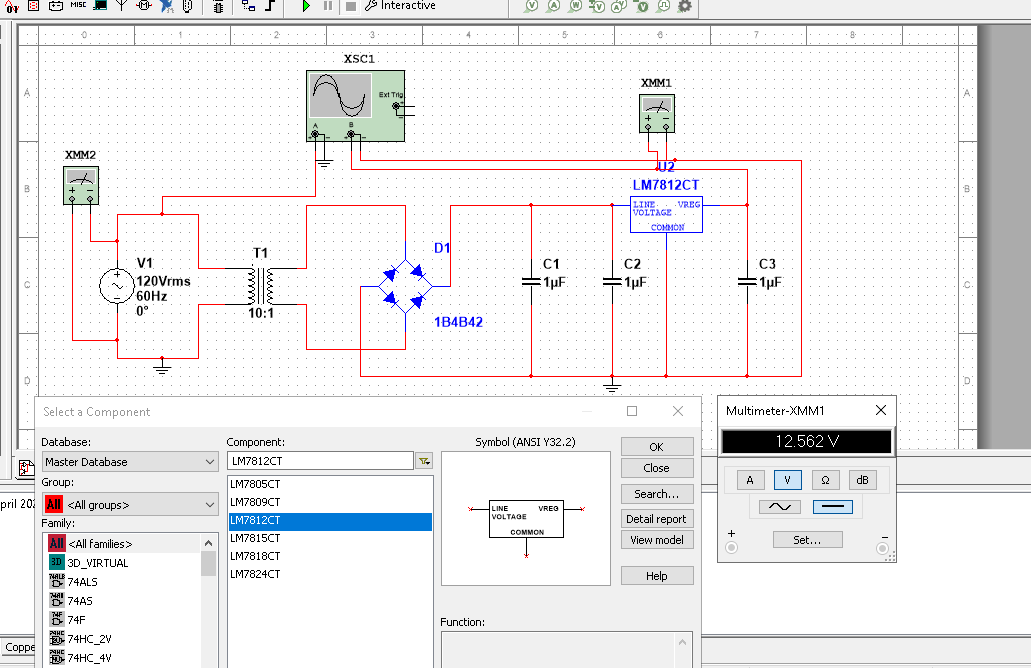Viewport: 1031px width, 668px height.
Task: Click the component filter icon beside the Component field
Action: pos(424,461)
